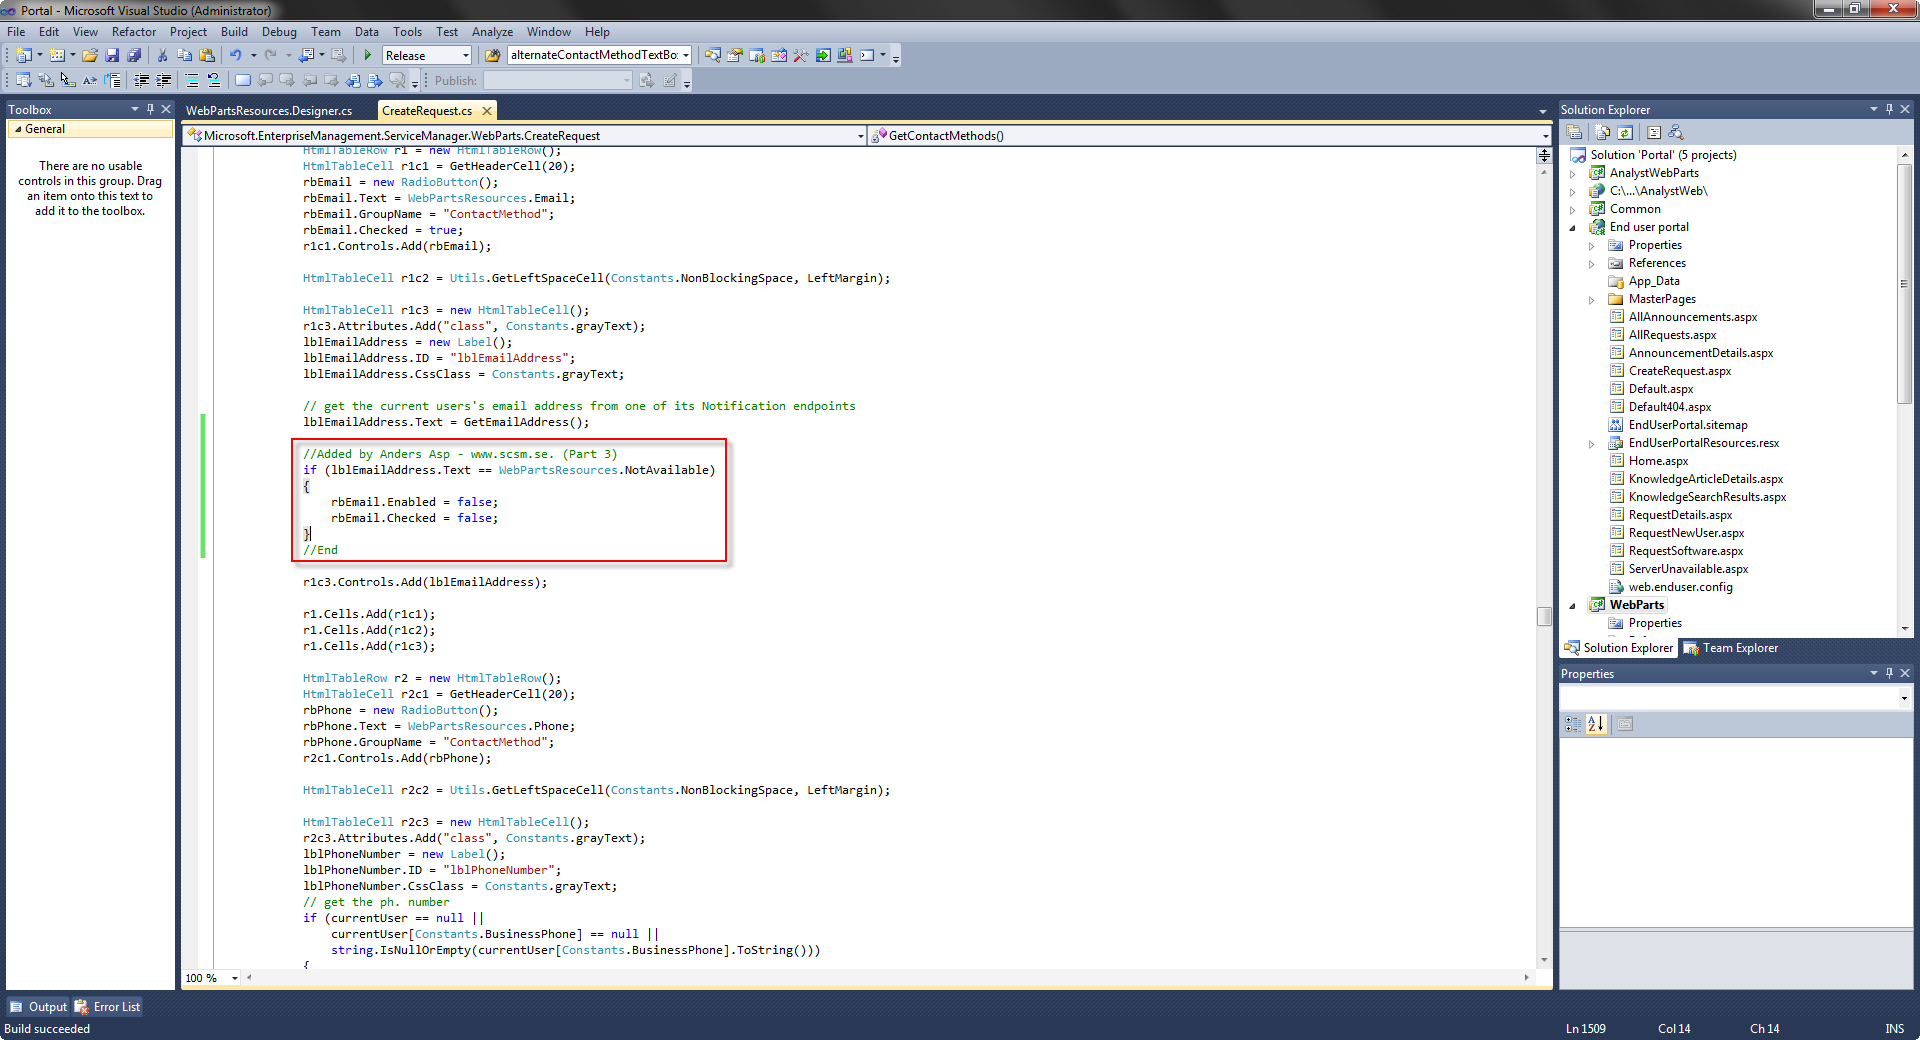Expand AnalystWebParts project node
1920x1040 pixels.
[1572, 173]
